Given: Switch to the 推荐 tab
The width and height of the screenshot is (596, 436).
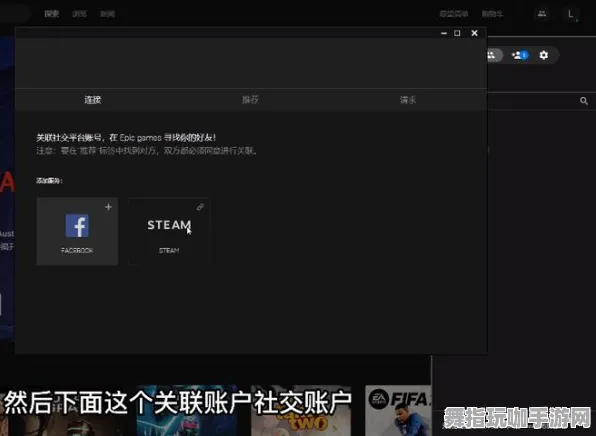Looking at the screenshot, I should (x=250, y=100).
